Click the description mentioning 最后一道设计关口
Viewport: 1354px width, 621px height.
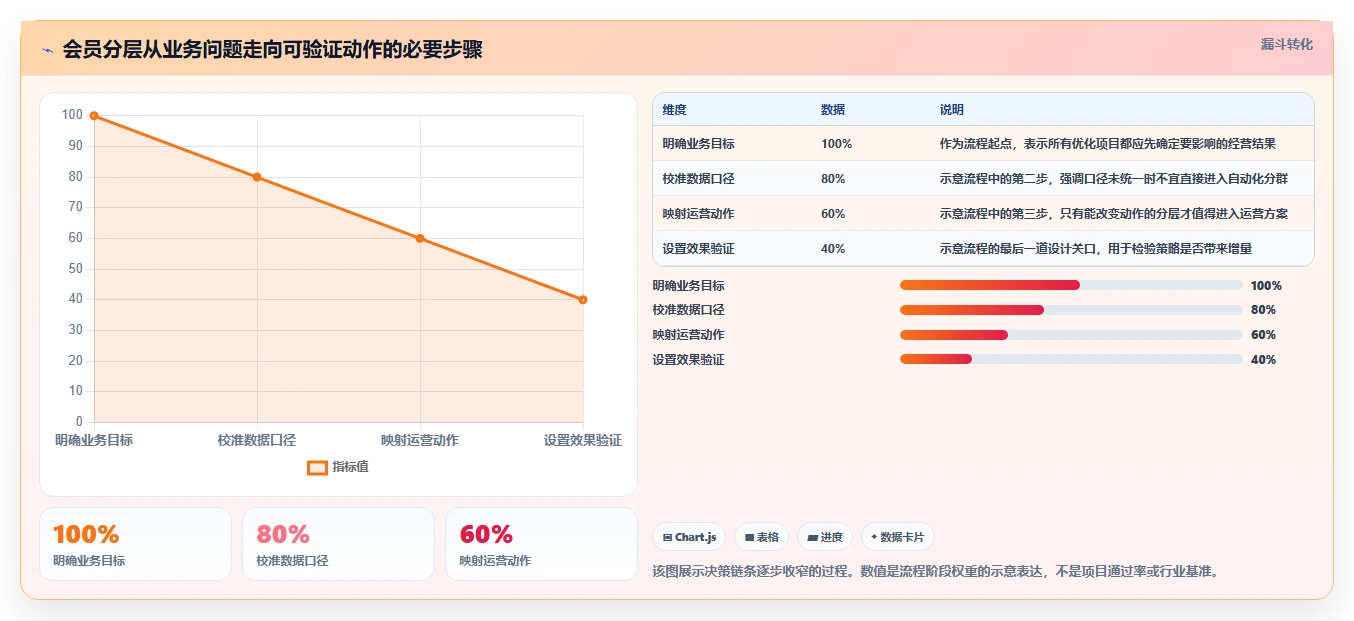pos(1095,249)
